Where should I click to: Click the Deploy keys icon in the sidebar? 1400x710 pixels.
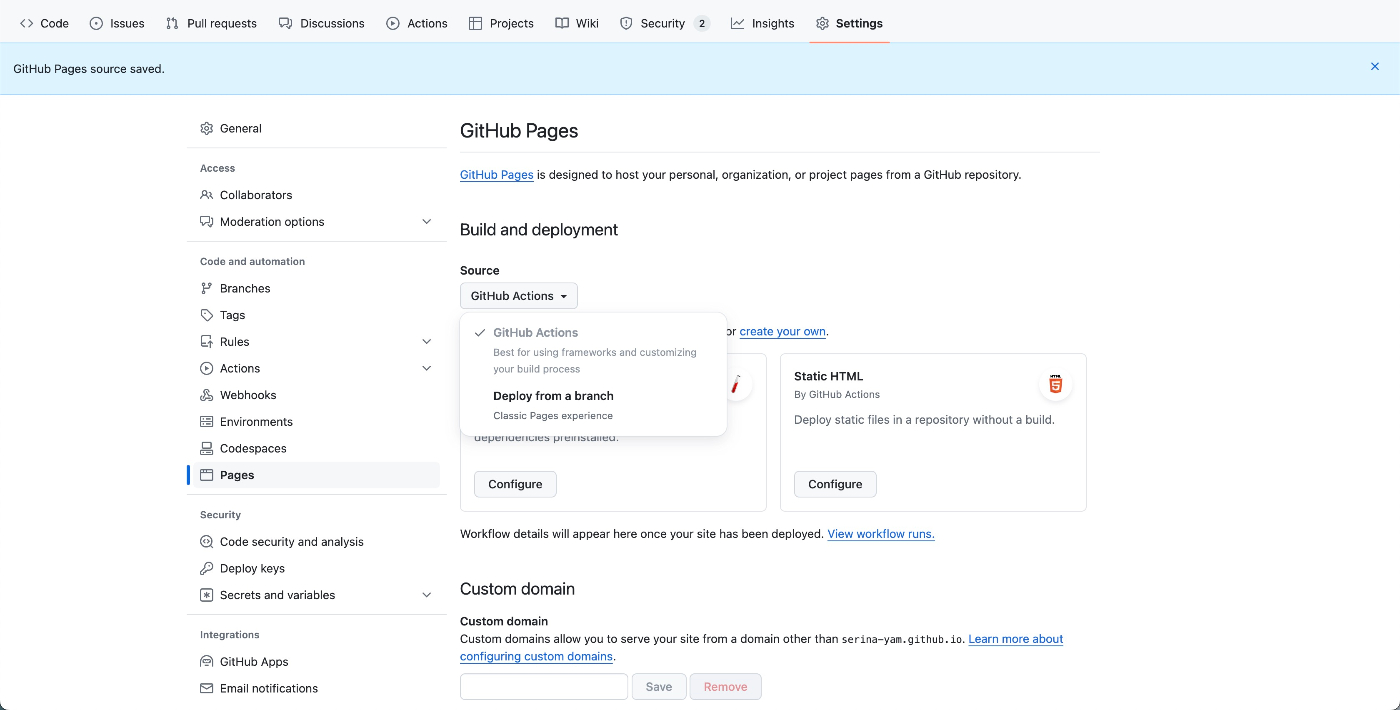tap(206, 568)
